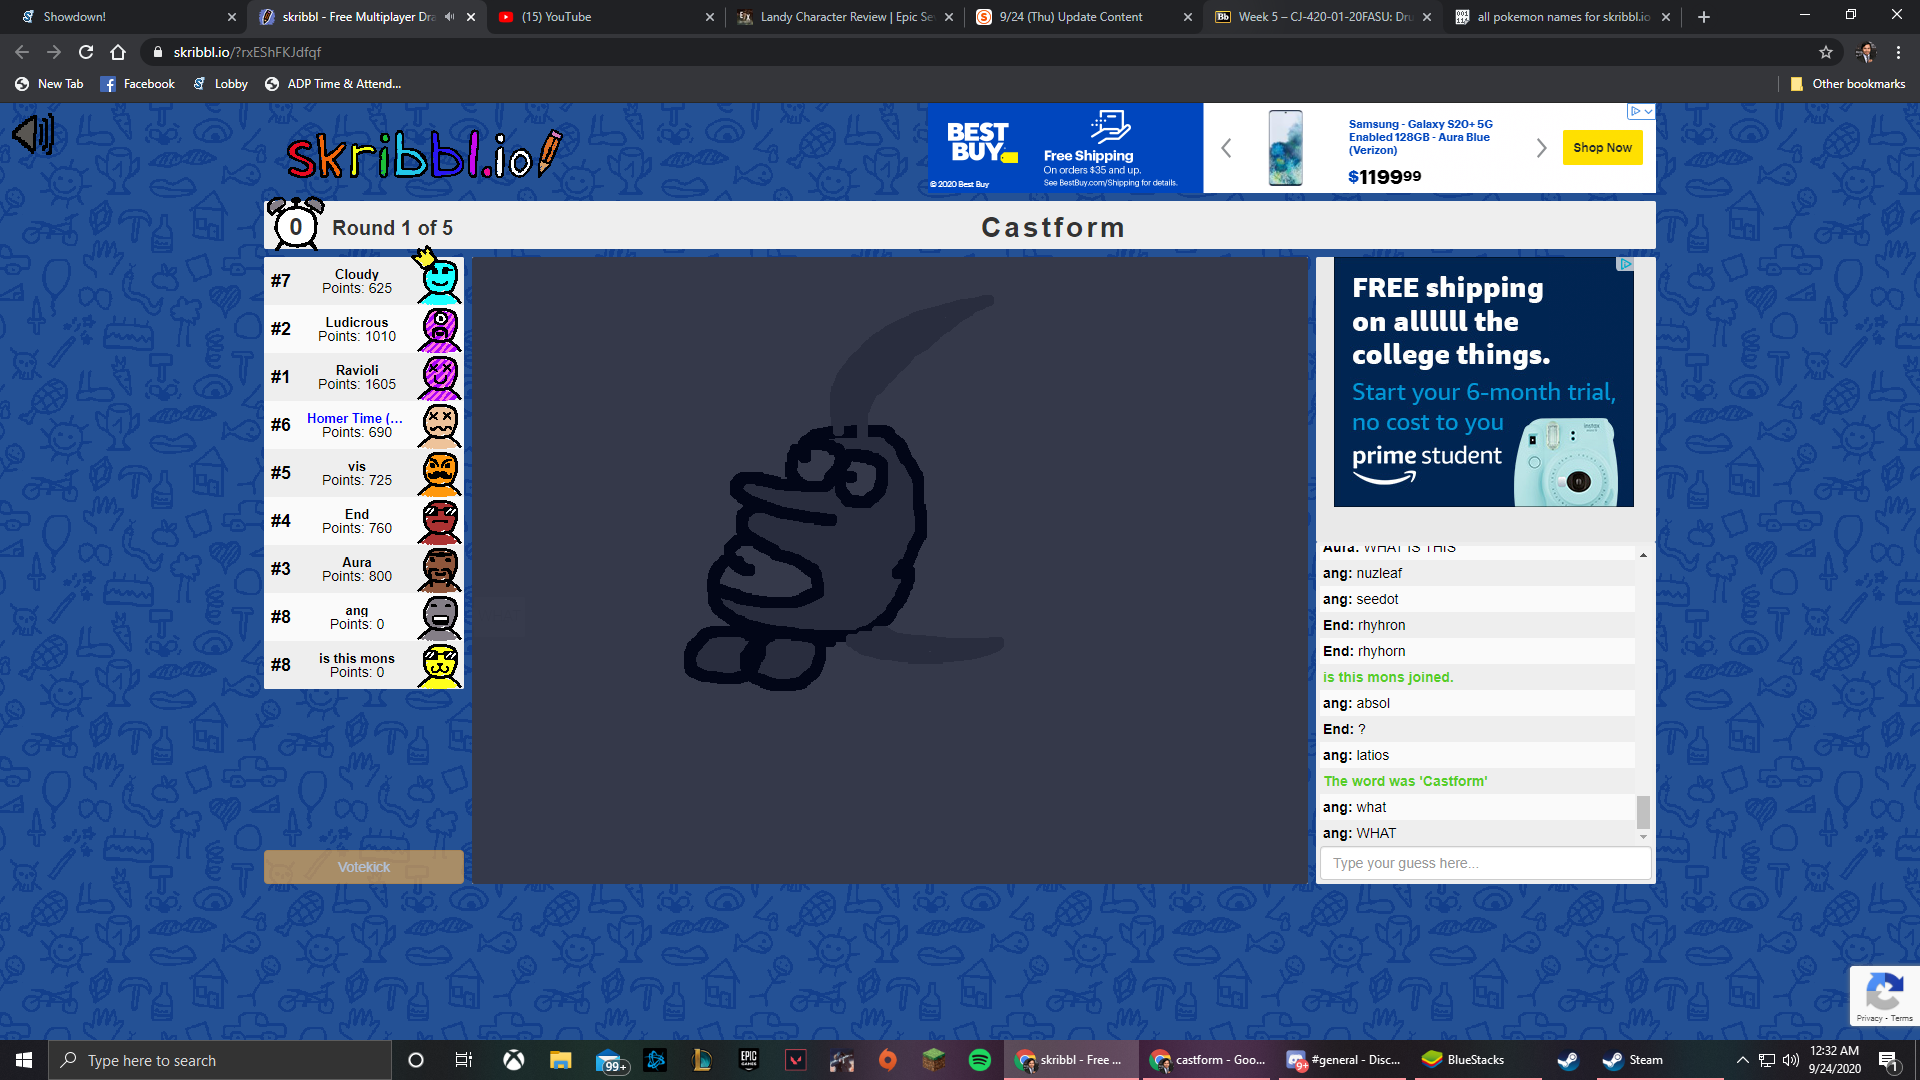Open Spotify from the taskbar
The height and width of the screenshot is (1080, 1920).
(980, 1060)
